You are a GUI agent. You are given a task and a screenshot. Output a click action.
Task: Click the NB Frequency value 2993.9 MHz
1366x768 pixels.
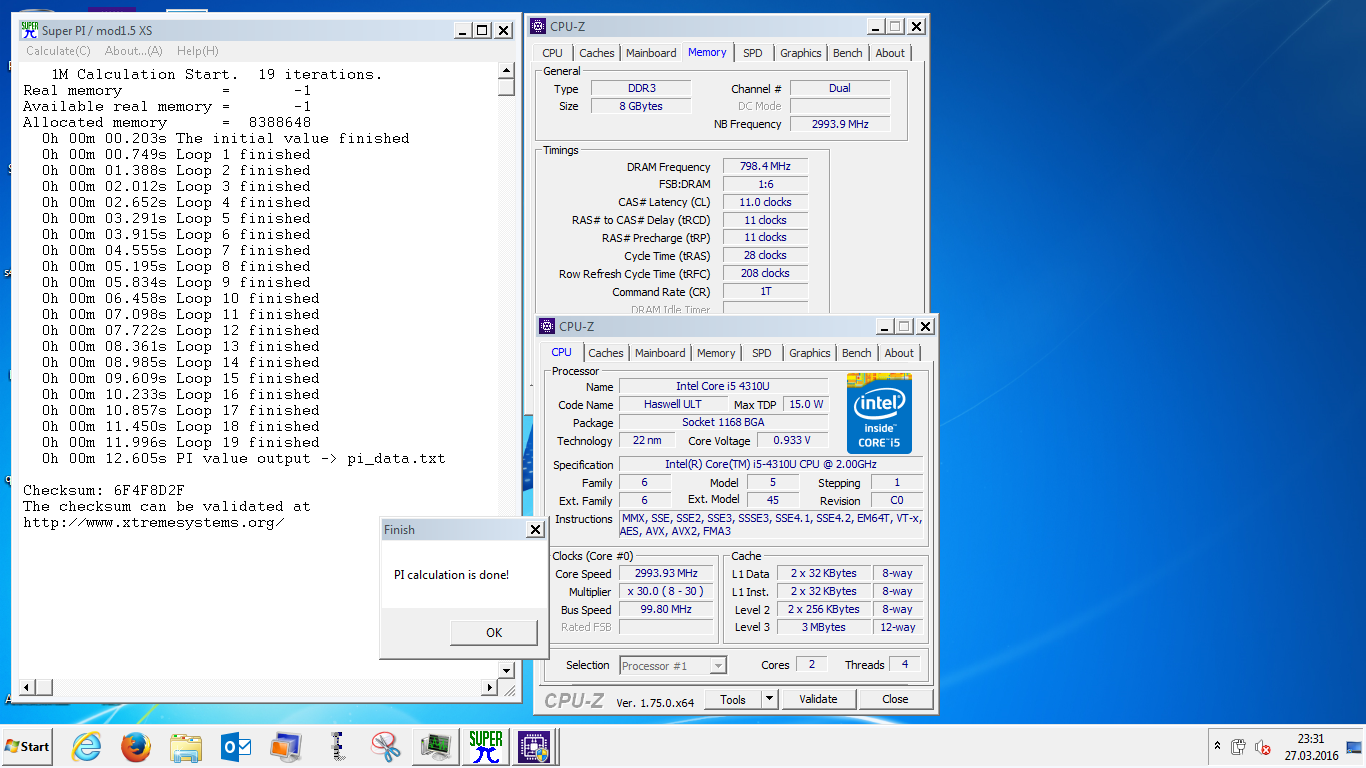(840, 124)
